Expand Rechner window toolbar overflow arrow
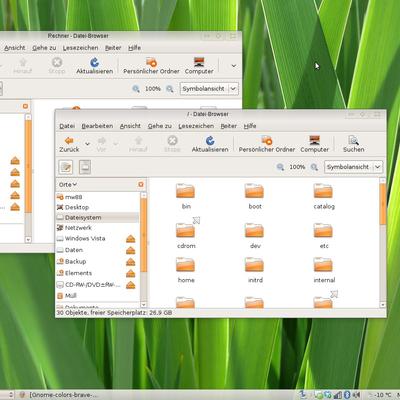 [234, 66]
